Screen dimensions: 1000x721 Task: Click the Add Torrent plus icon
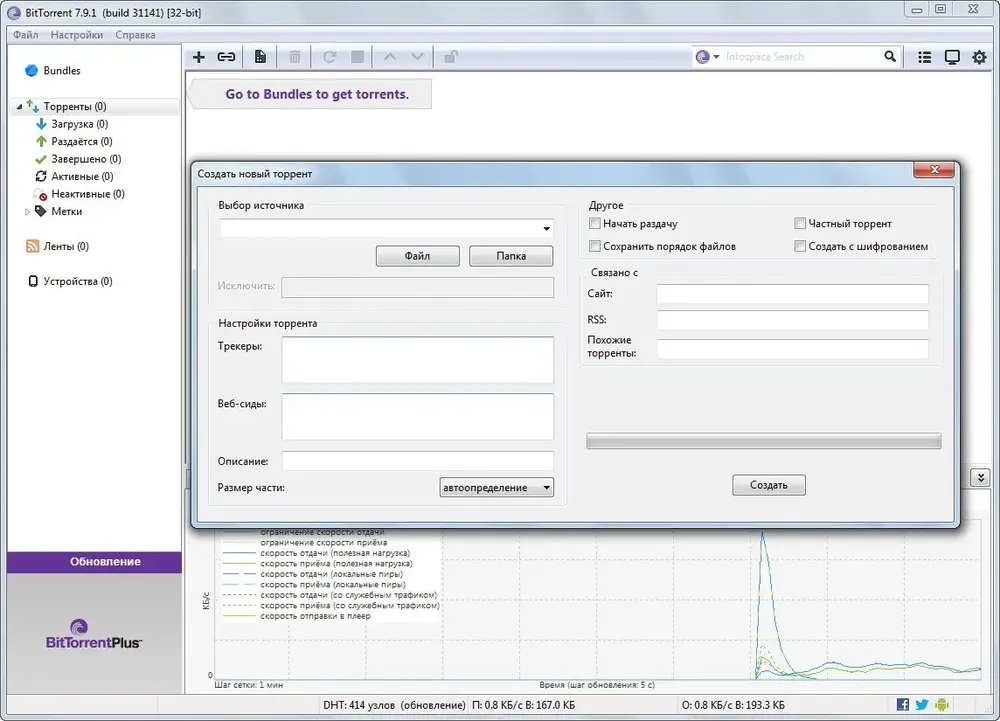pos(199,57)
